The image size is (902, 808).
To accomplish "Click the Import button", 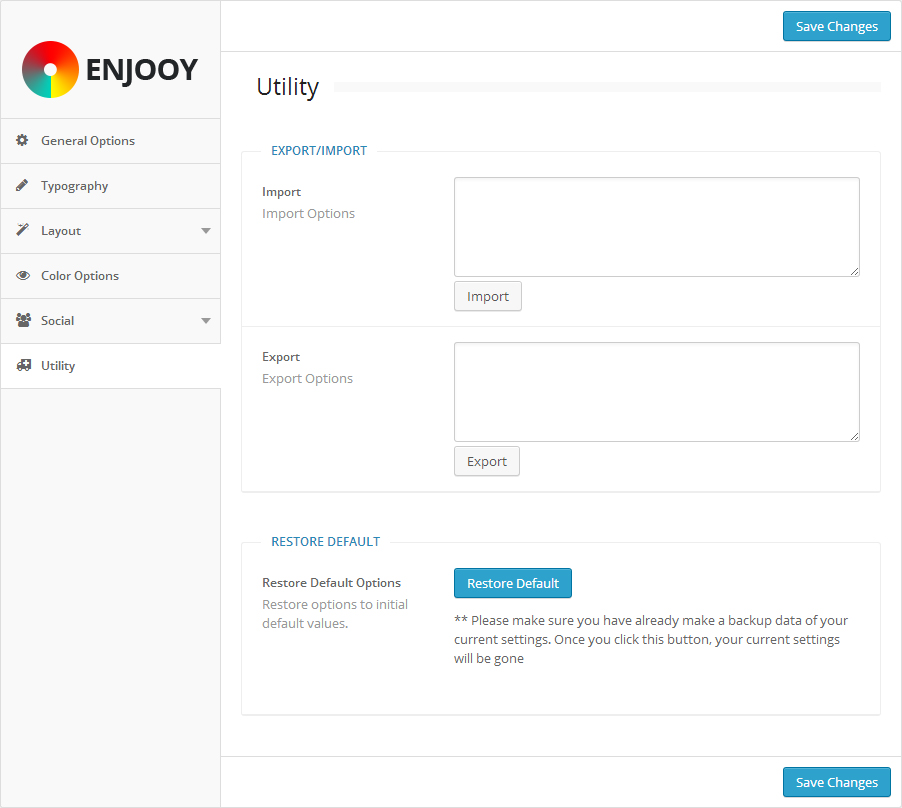I will click(488, 297).
